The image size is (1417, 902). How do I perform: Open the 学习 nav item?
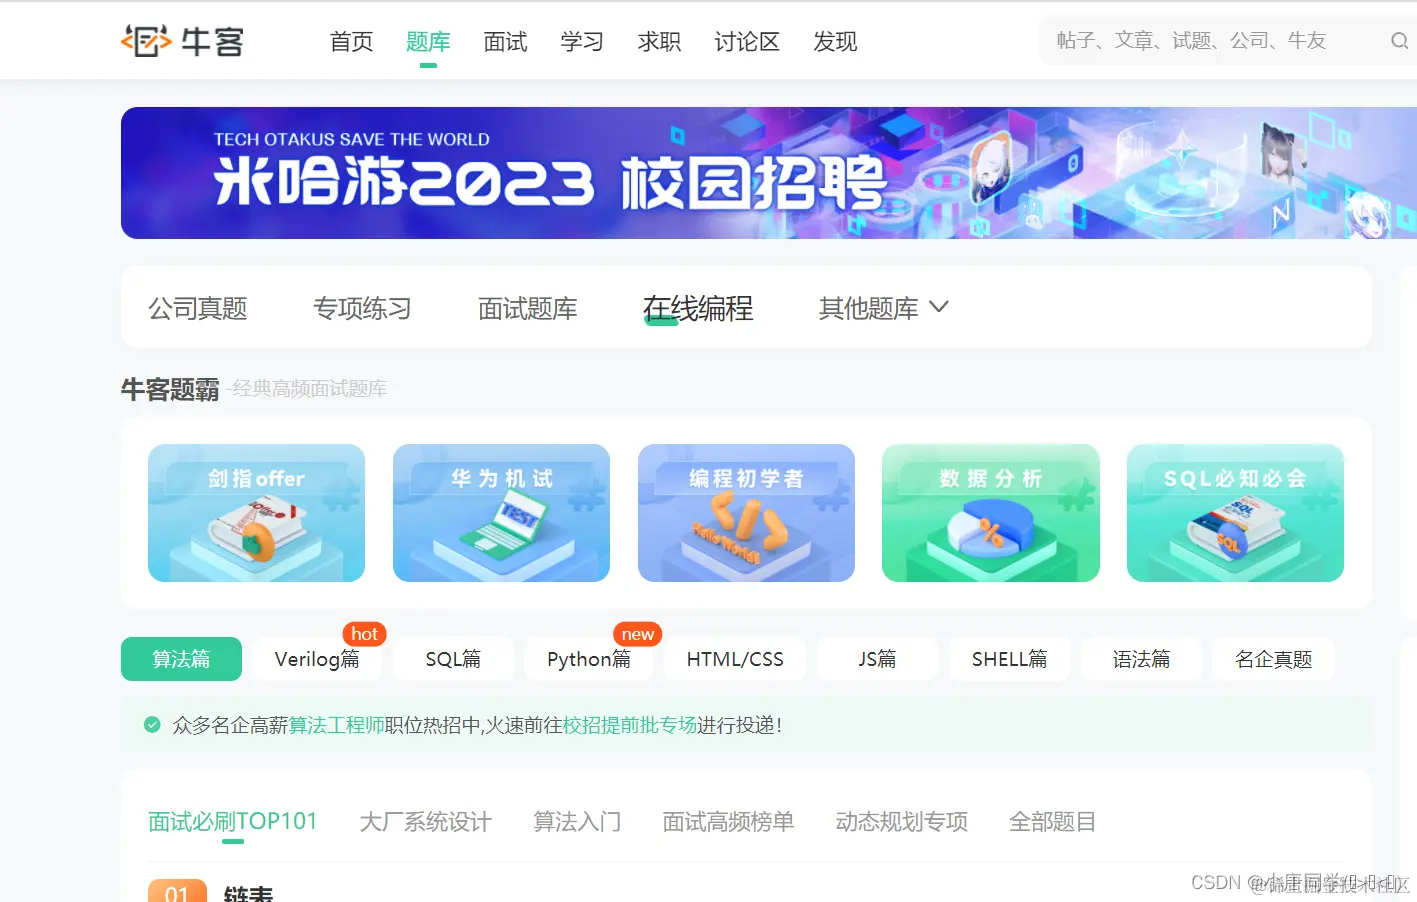click(x=582, y=42)
